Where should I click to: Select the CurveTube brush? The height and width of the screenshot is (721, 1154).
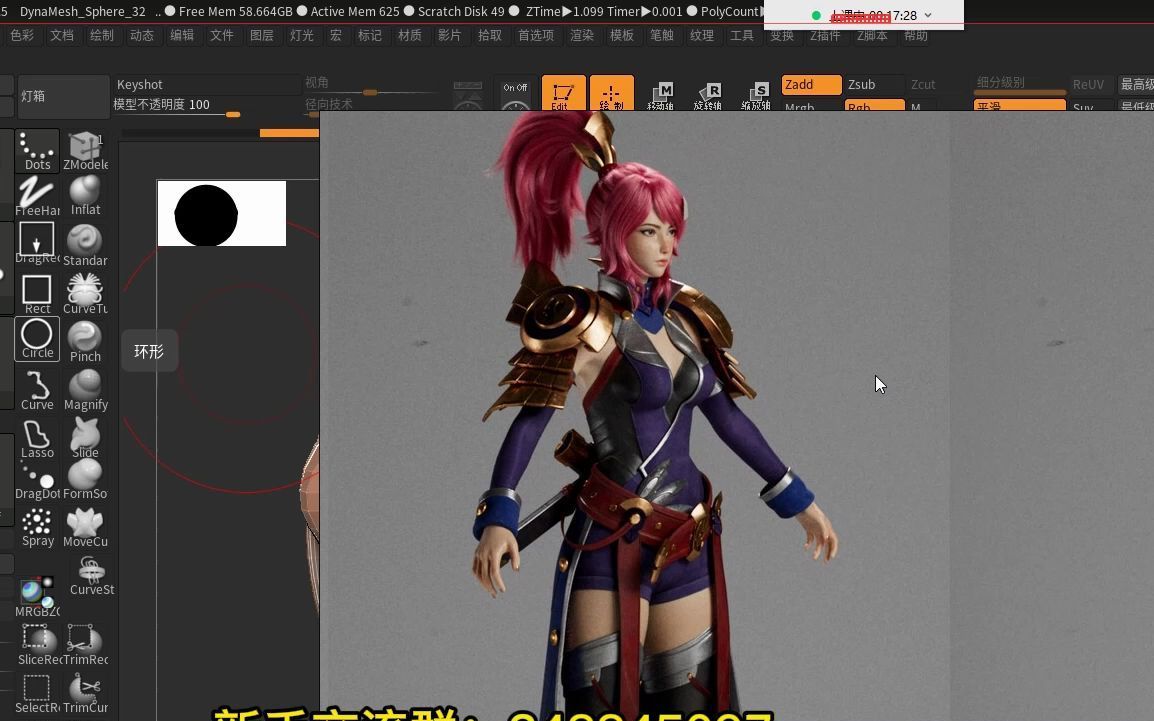(x=85, y=289)
